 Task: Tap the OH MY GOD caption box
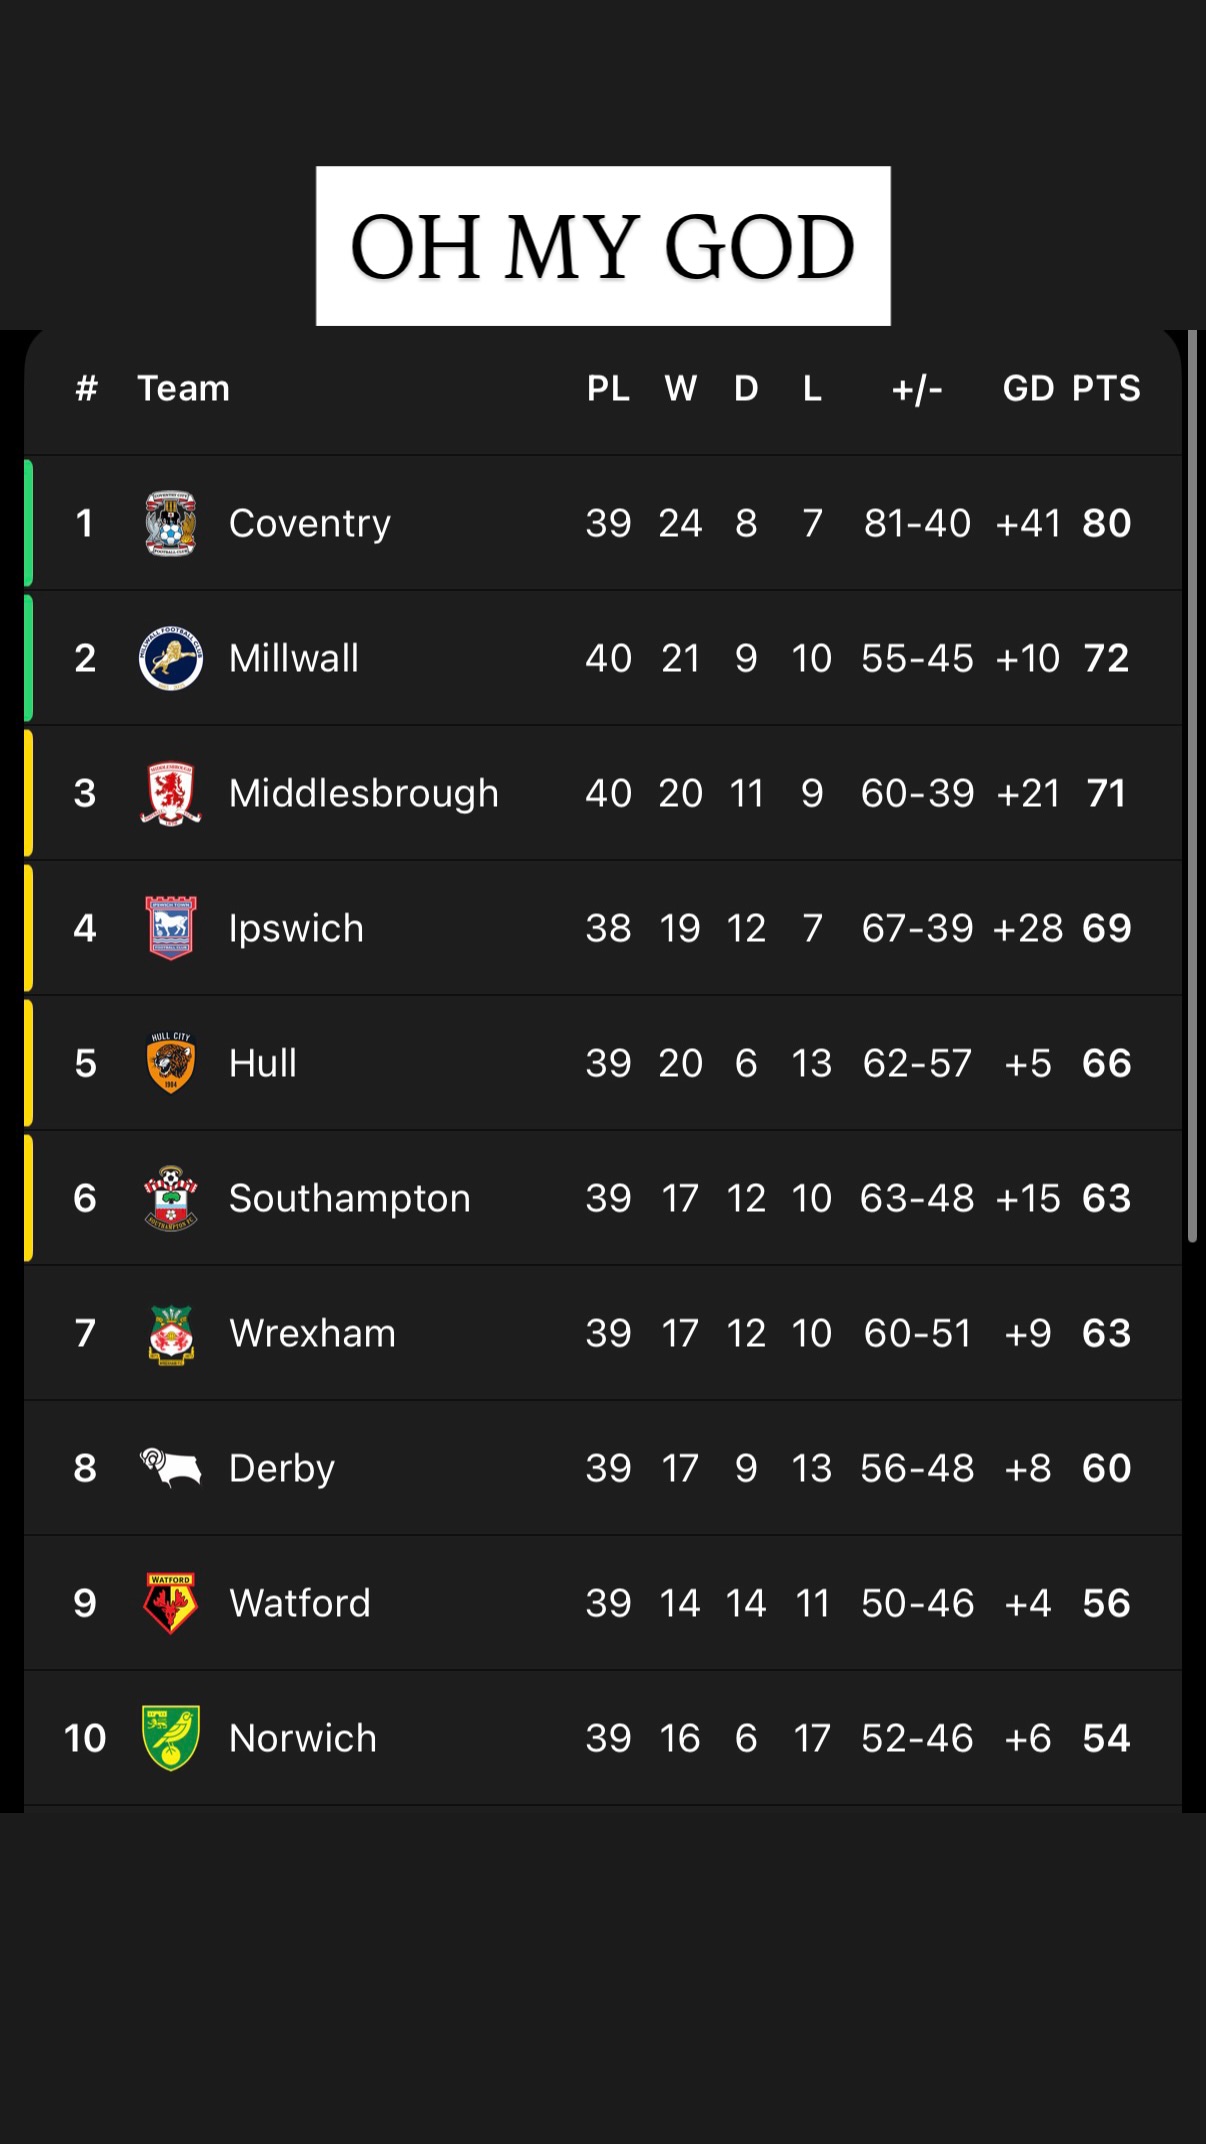[x=603, y=246]
